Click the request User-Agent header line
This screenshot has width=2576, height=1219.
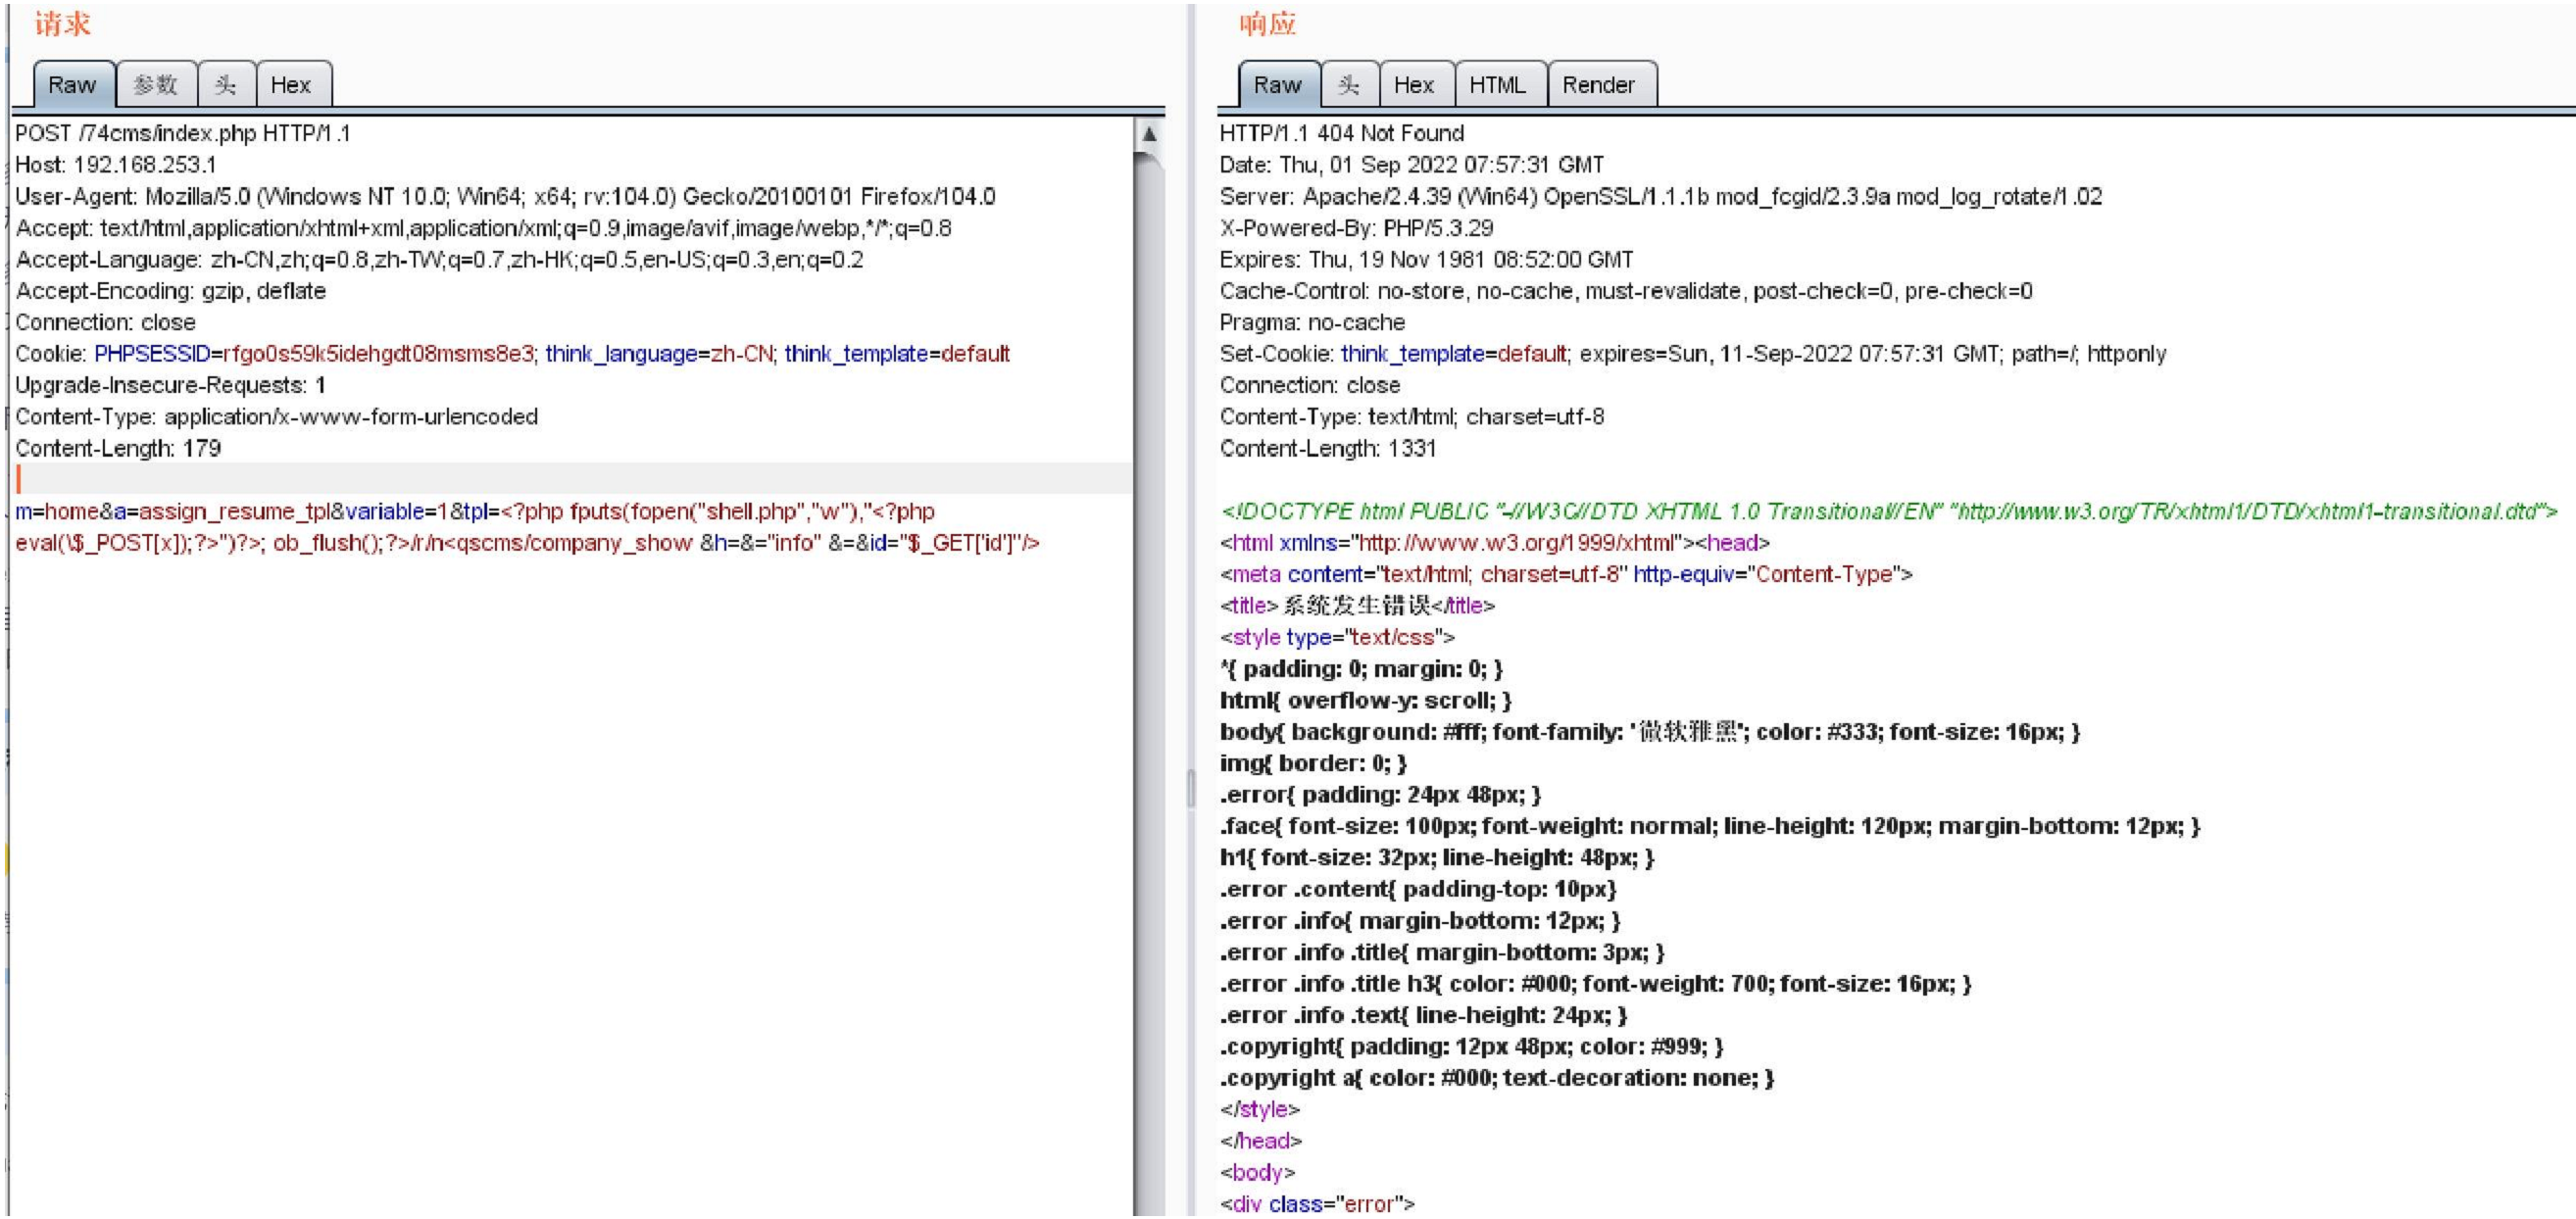[505, 197]
